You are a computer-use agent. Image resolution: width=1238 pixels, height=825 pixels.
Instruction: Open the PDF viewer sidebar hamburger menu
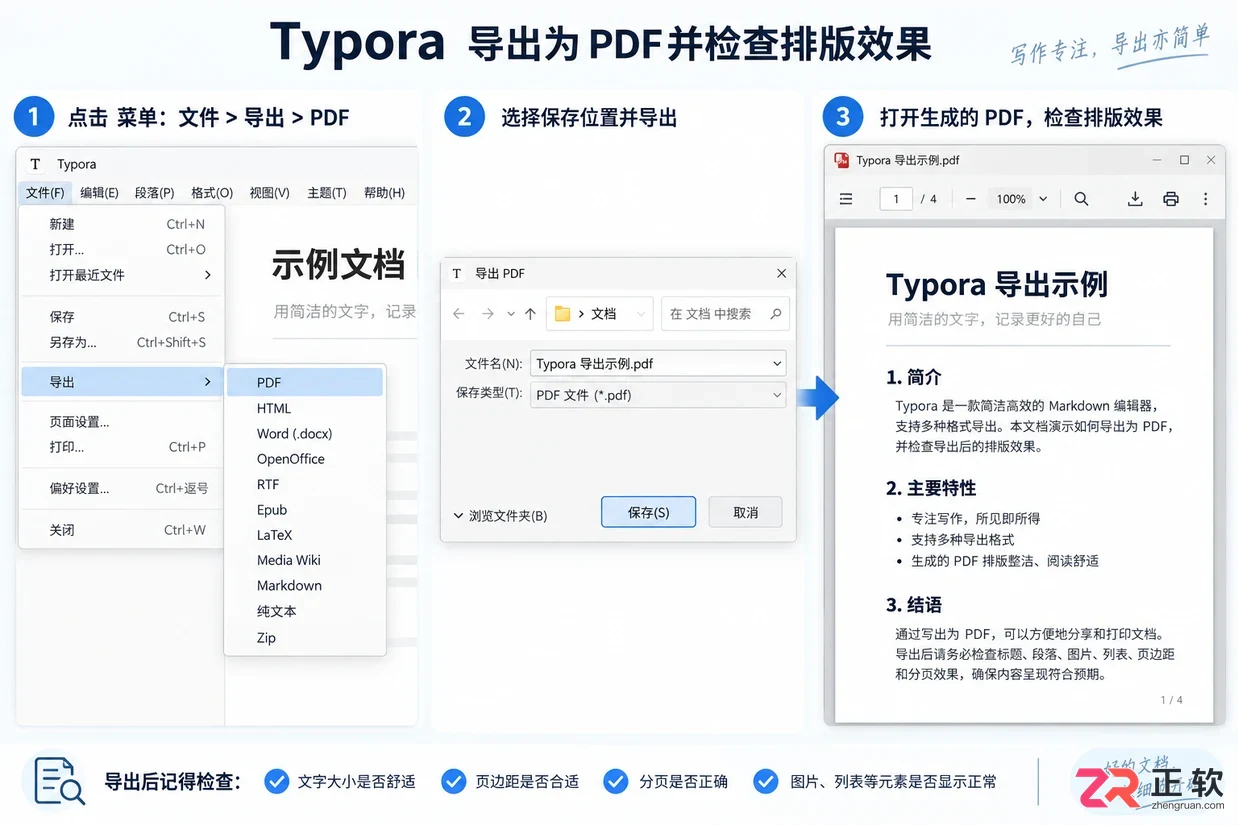point(846,199)
